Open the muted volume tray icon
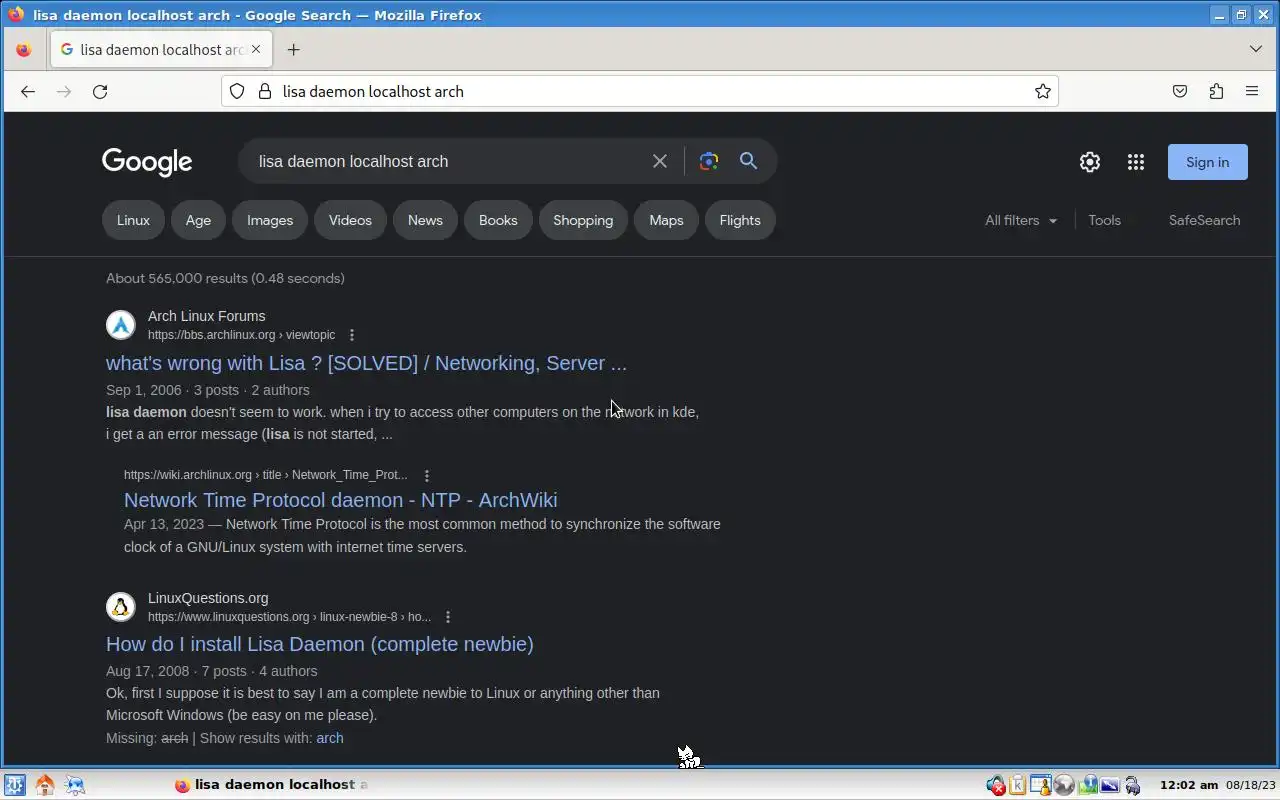This screenshot has width=1280, height=800. point(995,785)
